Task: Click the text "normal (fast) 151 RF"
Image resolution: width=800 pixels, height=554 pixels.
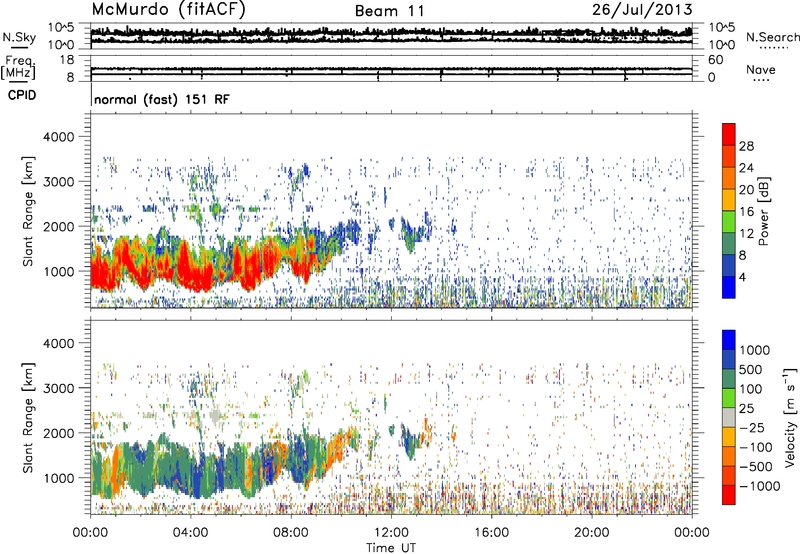Action: coord(162,99)
